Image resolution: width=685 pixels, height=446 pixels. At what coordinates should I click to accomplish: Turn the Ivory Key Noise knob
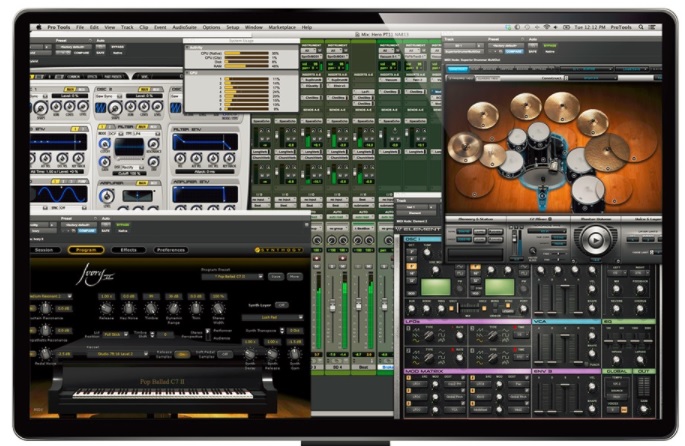click(x=128, y=309)
